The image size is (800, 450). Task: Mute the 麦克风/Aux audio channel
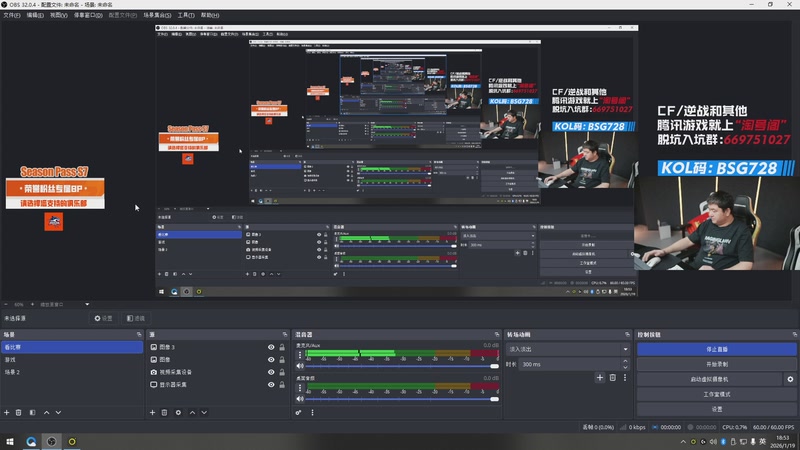click(x=300, y=366)
